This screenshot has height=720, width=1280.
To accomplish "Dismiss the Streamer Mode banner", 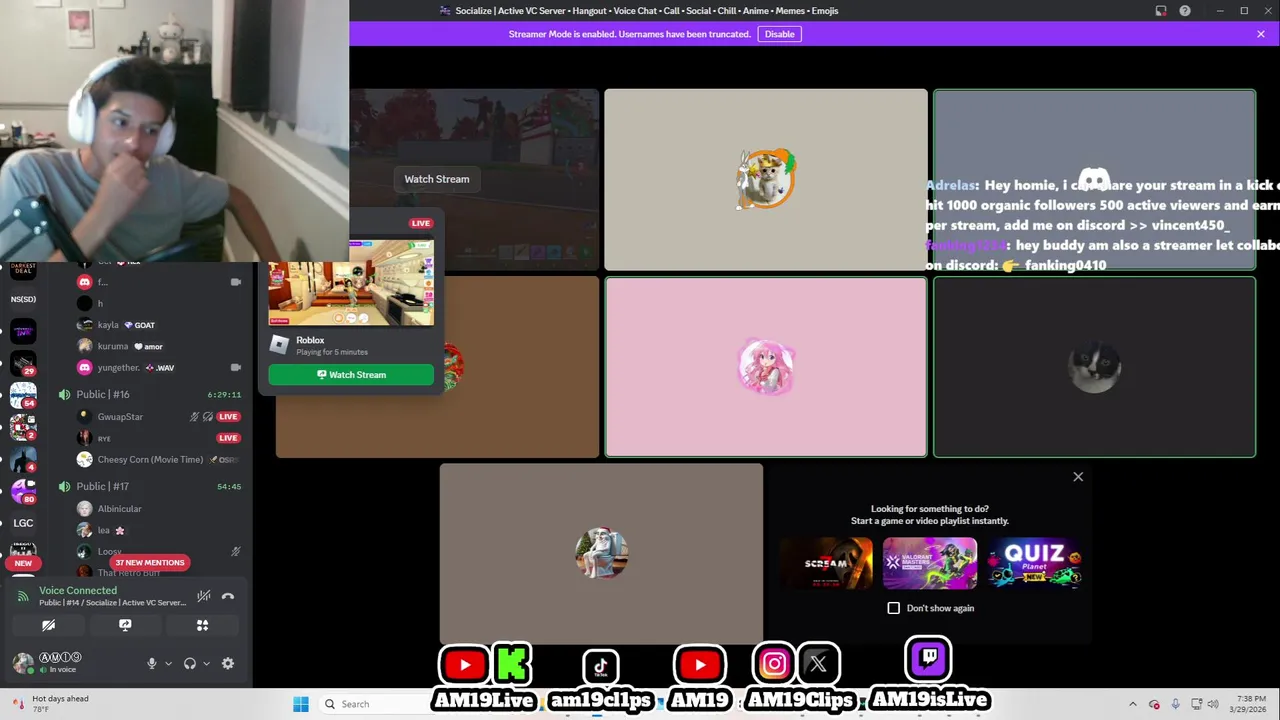I will (x=1261, y=34).
